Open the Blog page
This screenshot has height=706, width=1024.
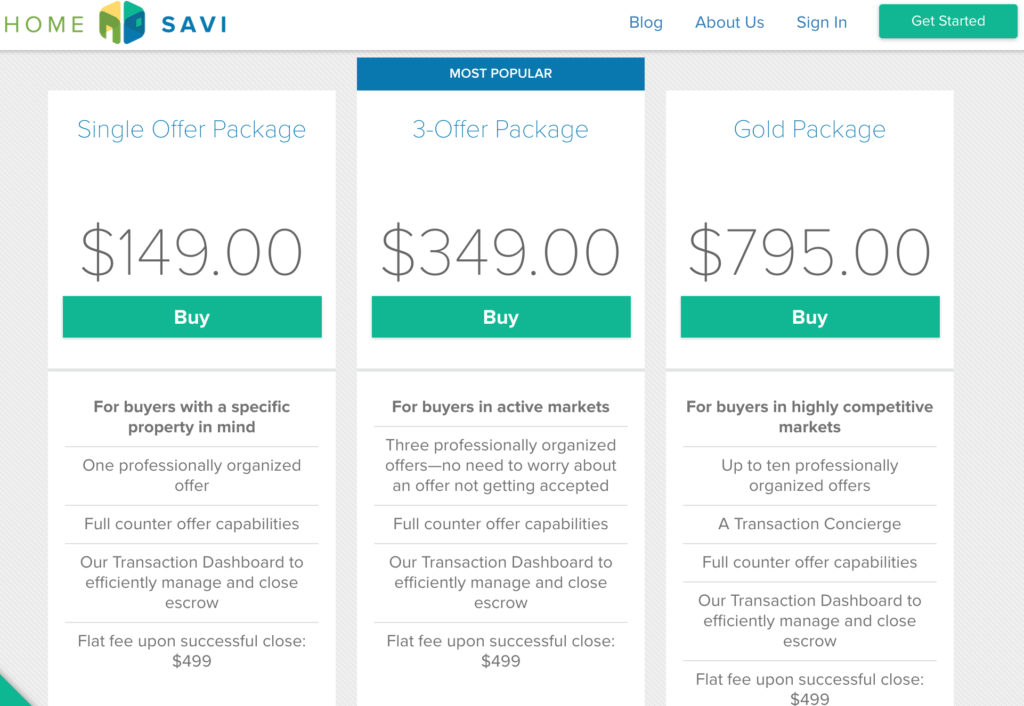click(x=645, y=22)
